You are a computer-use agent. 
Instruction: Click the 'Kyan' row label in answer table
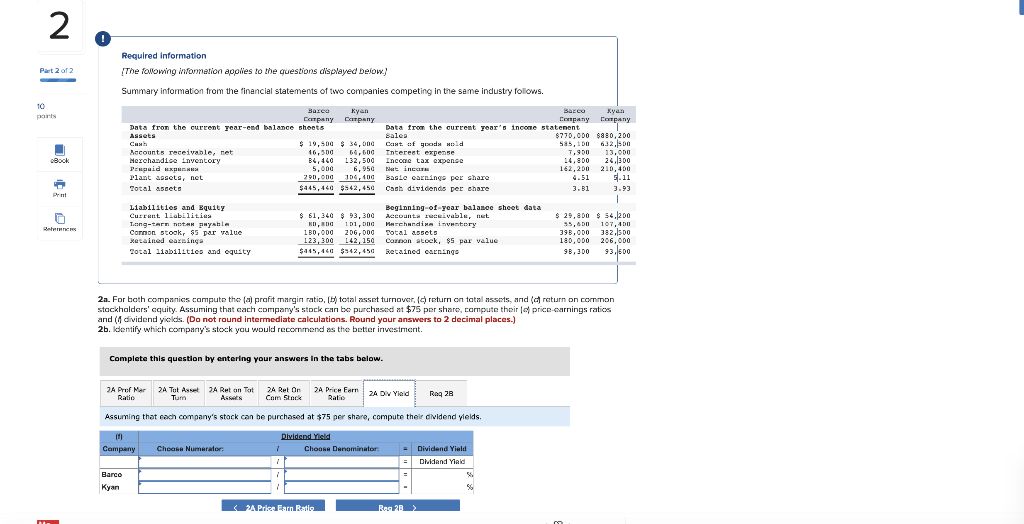click(x=110, y=487)
